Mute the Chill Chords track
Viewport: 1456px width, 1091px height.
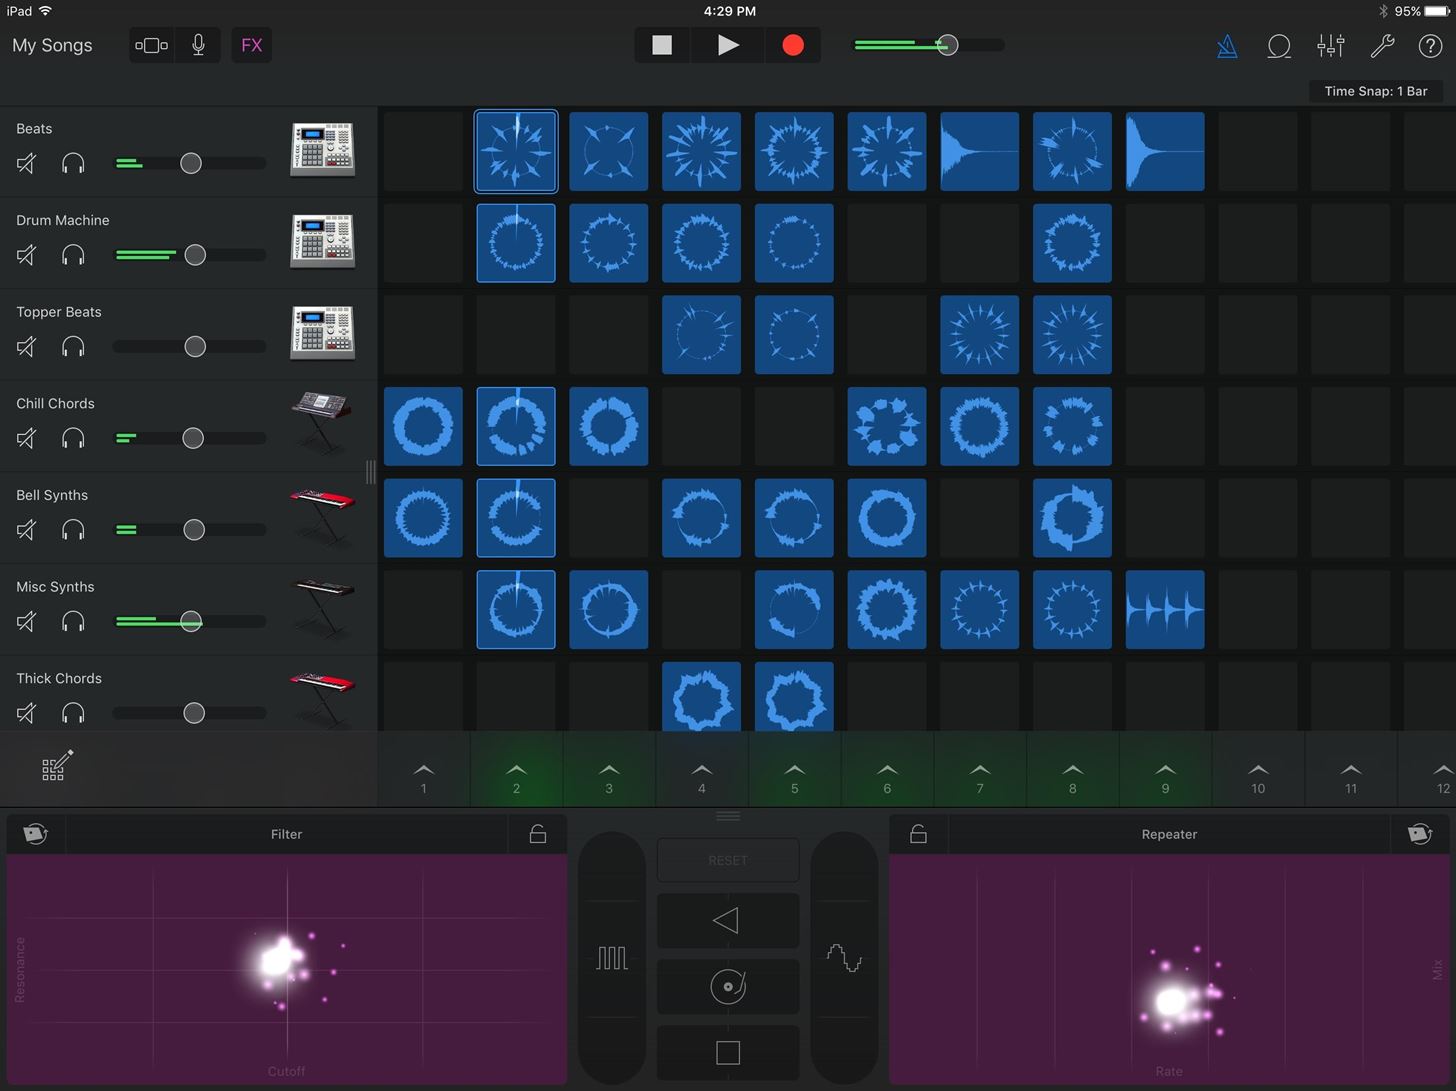click(27, 438)
